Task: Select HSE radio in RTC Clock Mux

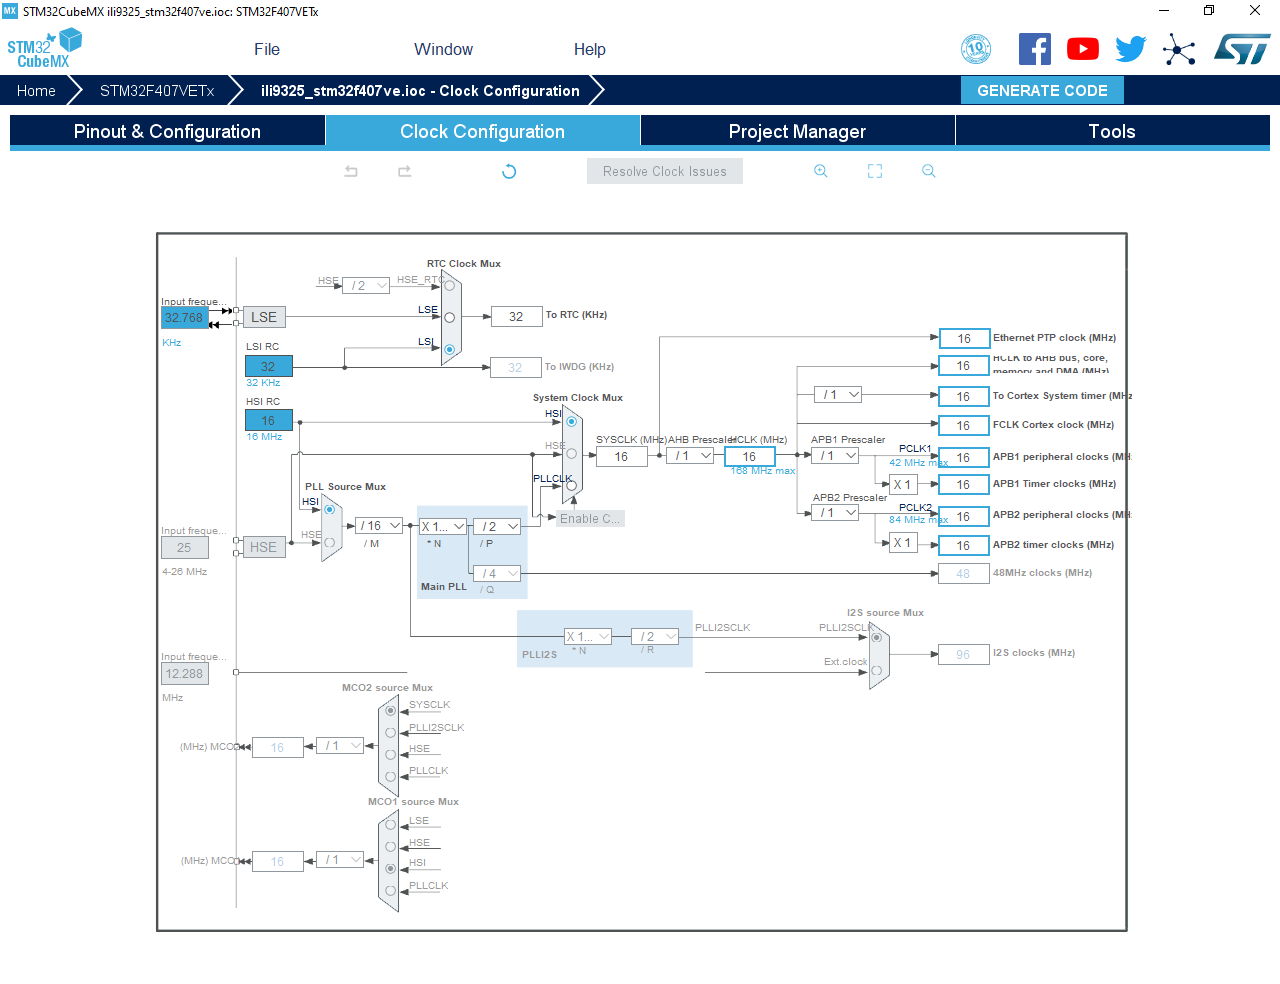Action: pyautogui.click(x=450, y=286)
